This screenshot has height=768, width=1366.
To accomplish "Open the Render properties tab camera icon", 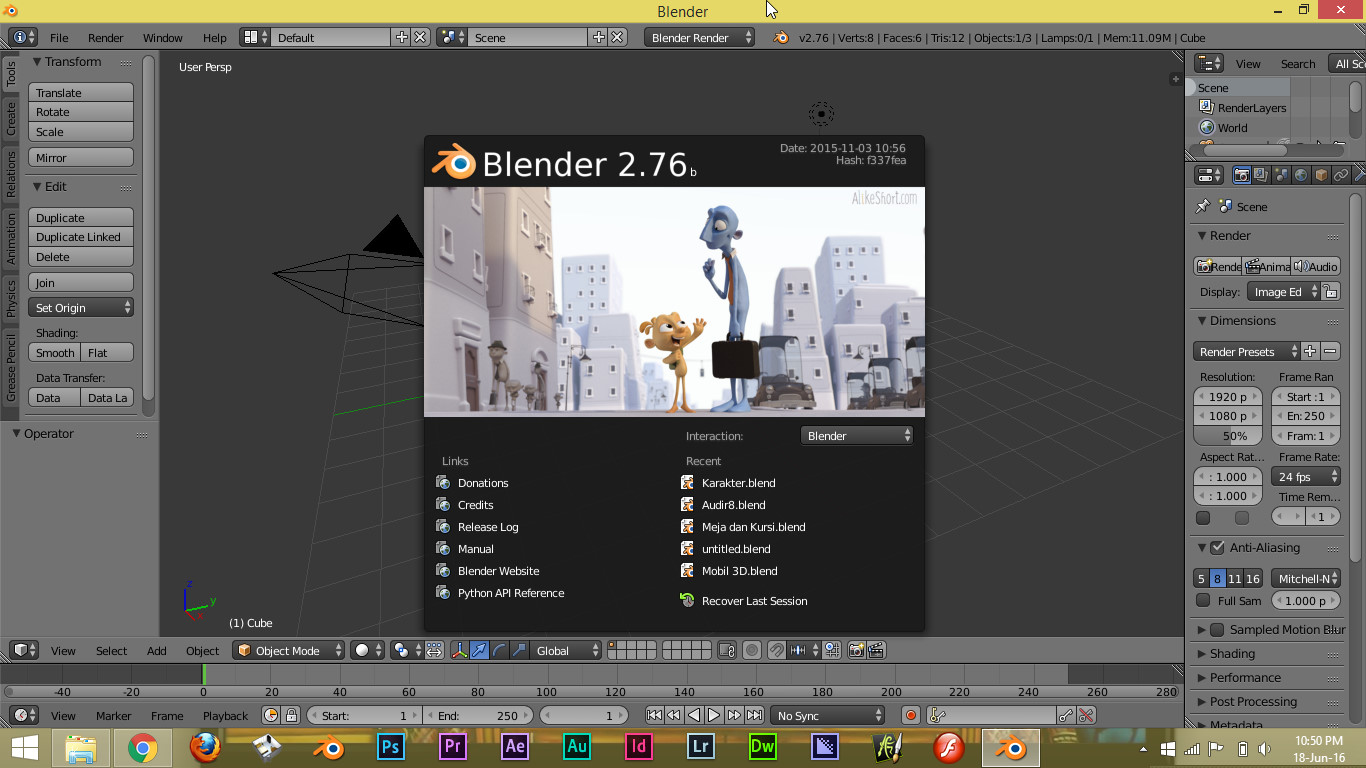I will [1242, 175].
